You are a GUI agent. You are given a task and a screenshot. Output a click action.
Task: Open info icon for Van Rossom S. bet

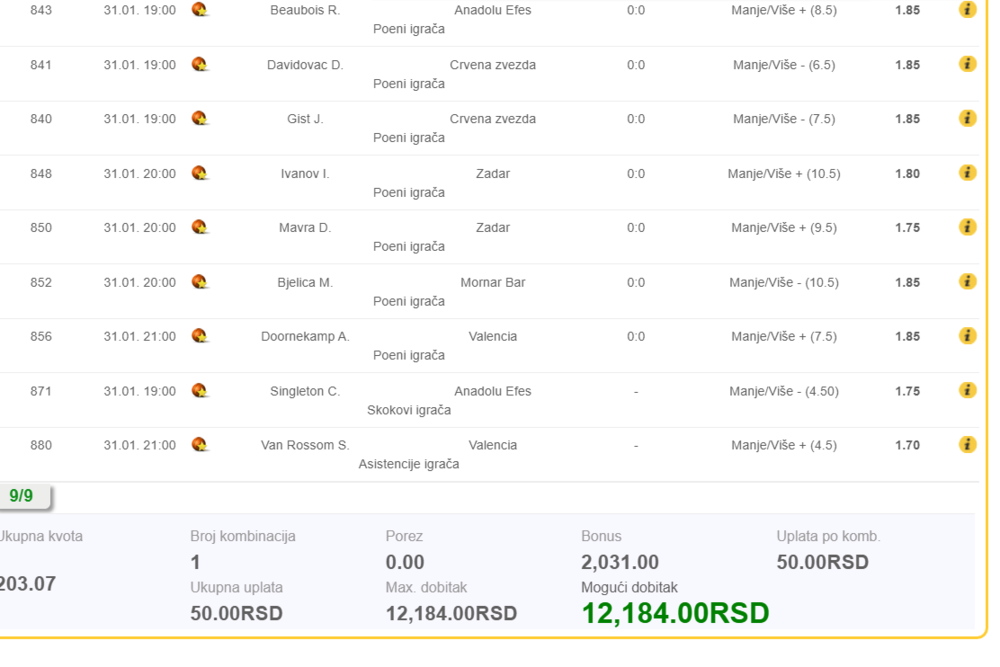pyautogui.click(x=967, y=444)
